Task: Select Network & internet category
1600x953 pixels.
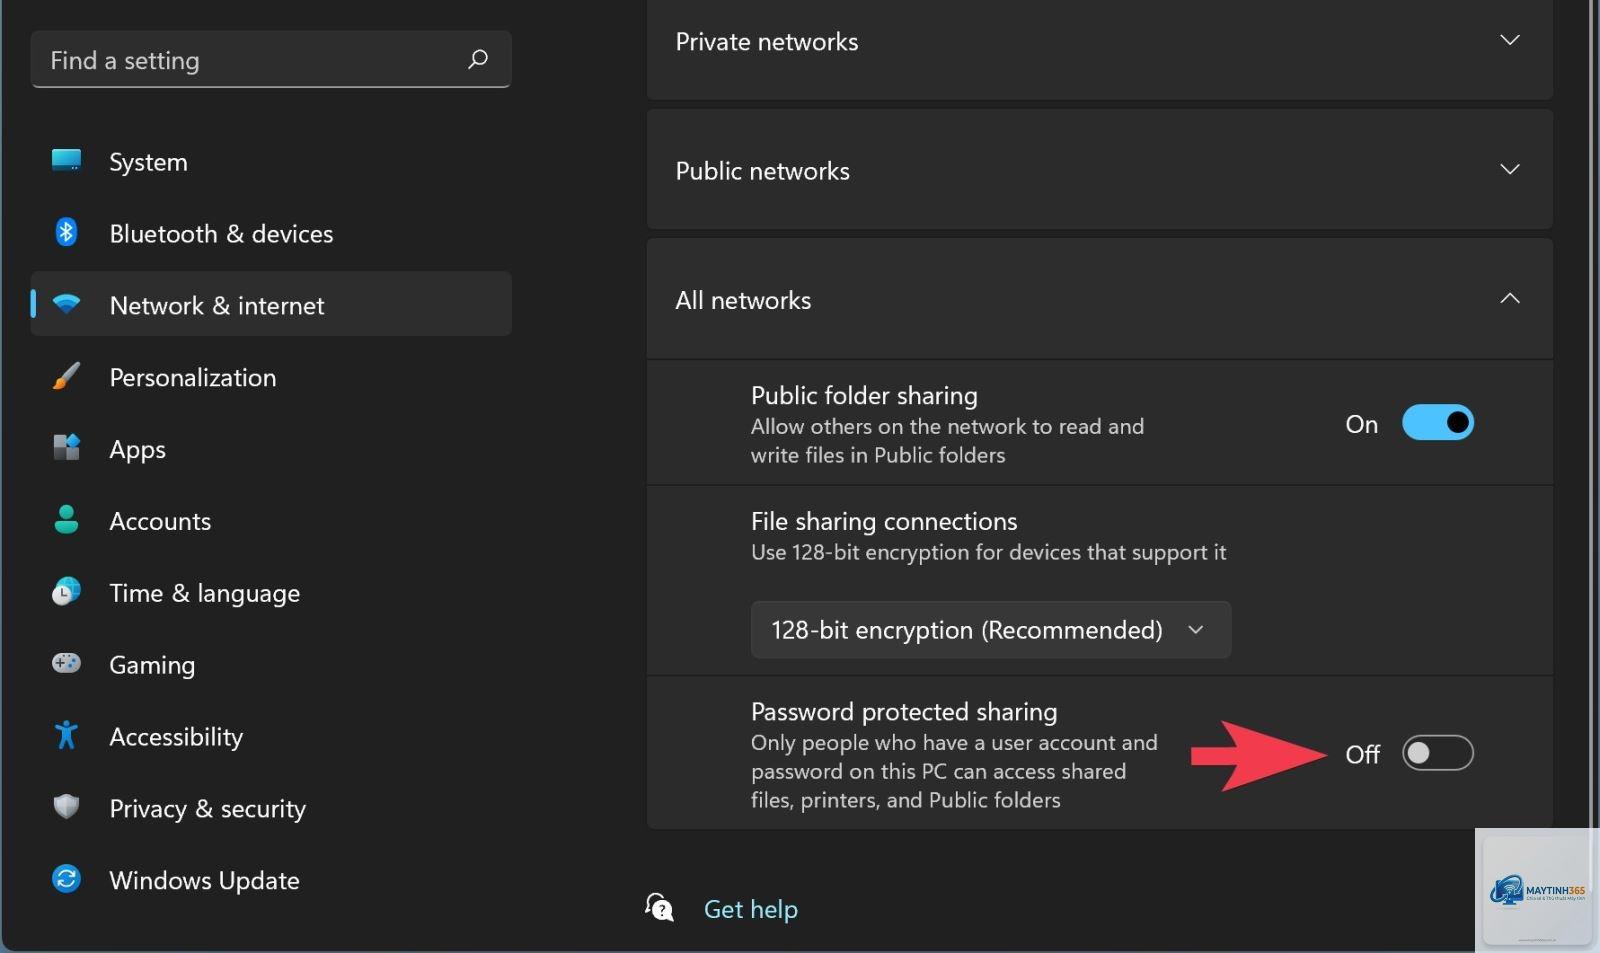Action: click(x=271, y=305)
